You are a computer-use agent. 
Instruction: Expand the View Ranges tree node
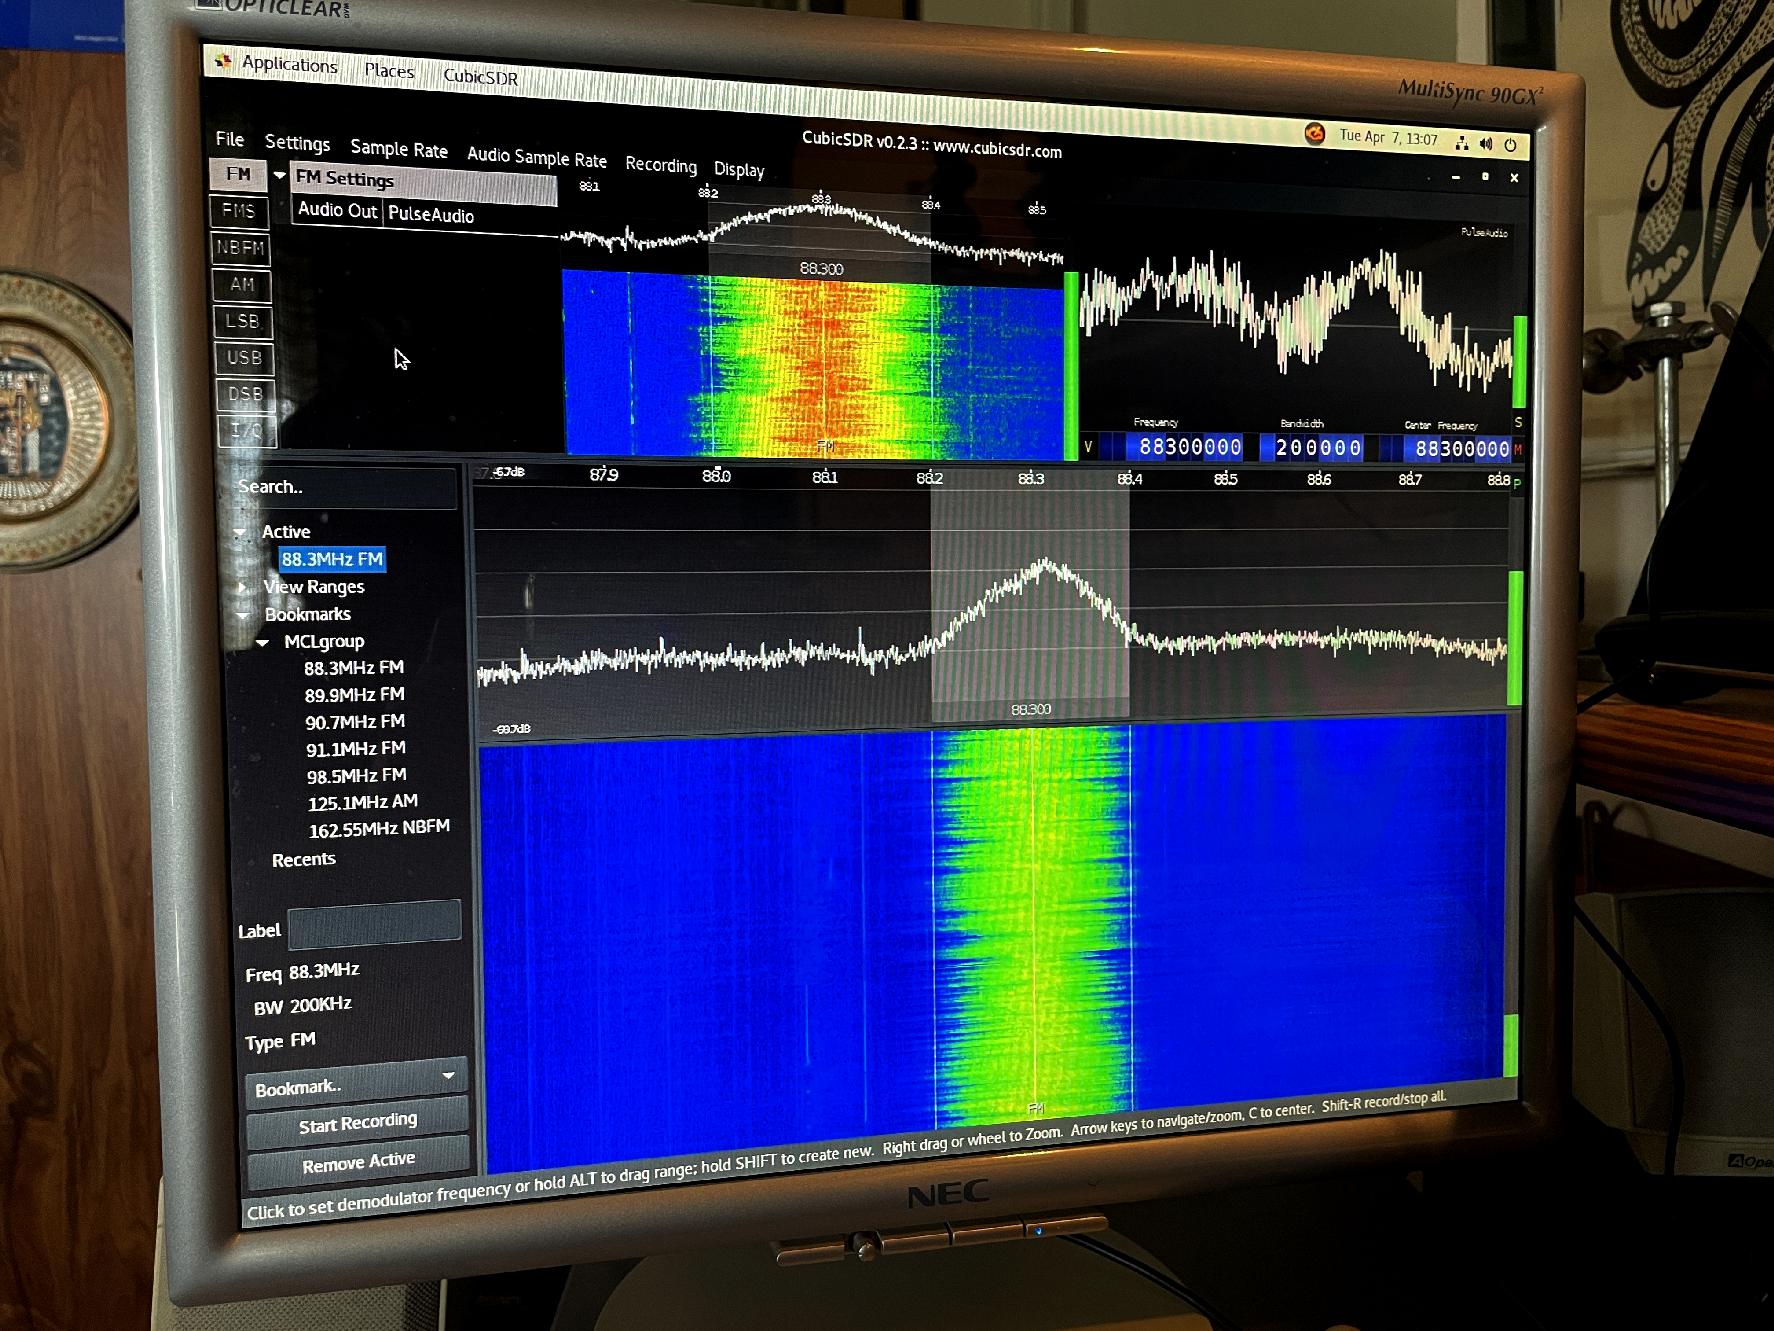243,587
